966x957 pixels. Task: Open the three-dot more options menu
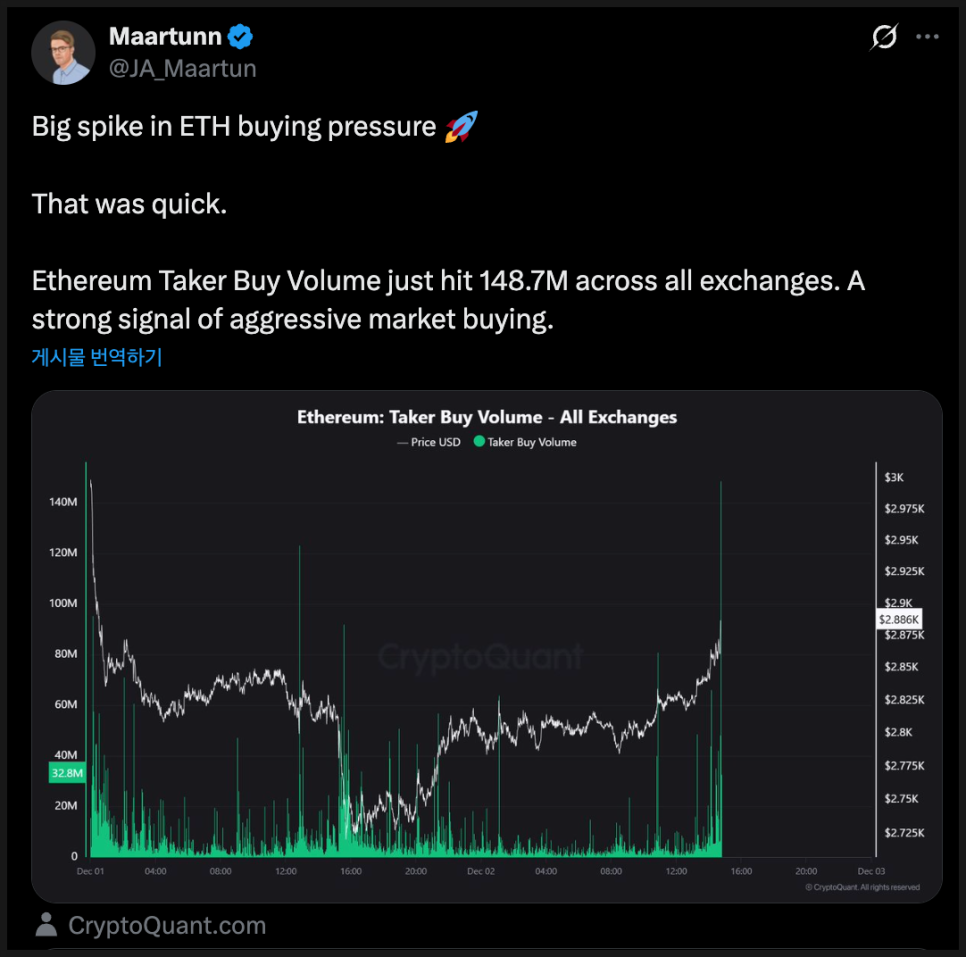[928, 38]
